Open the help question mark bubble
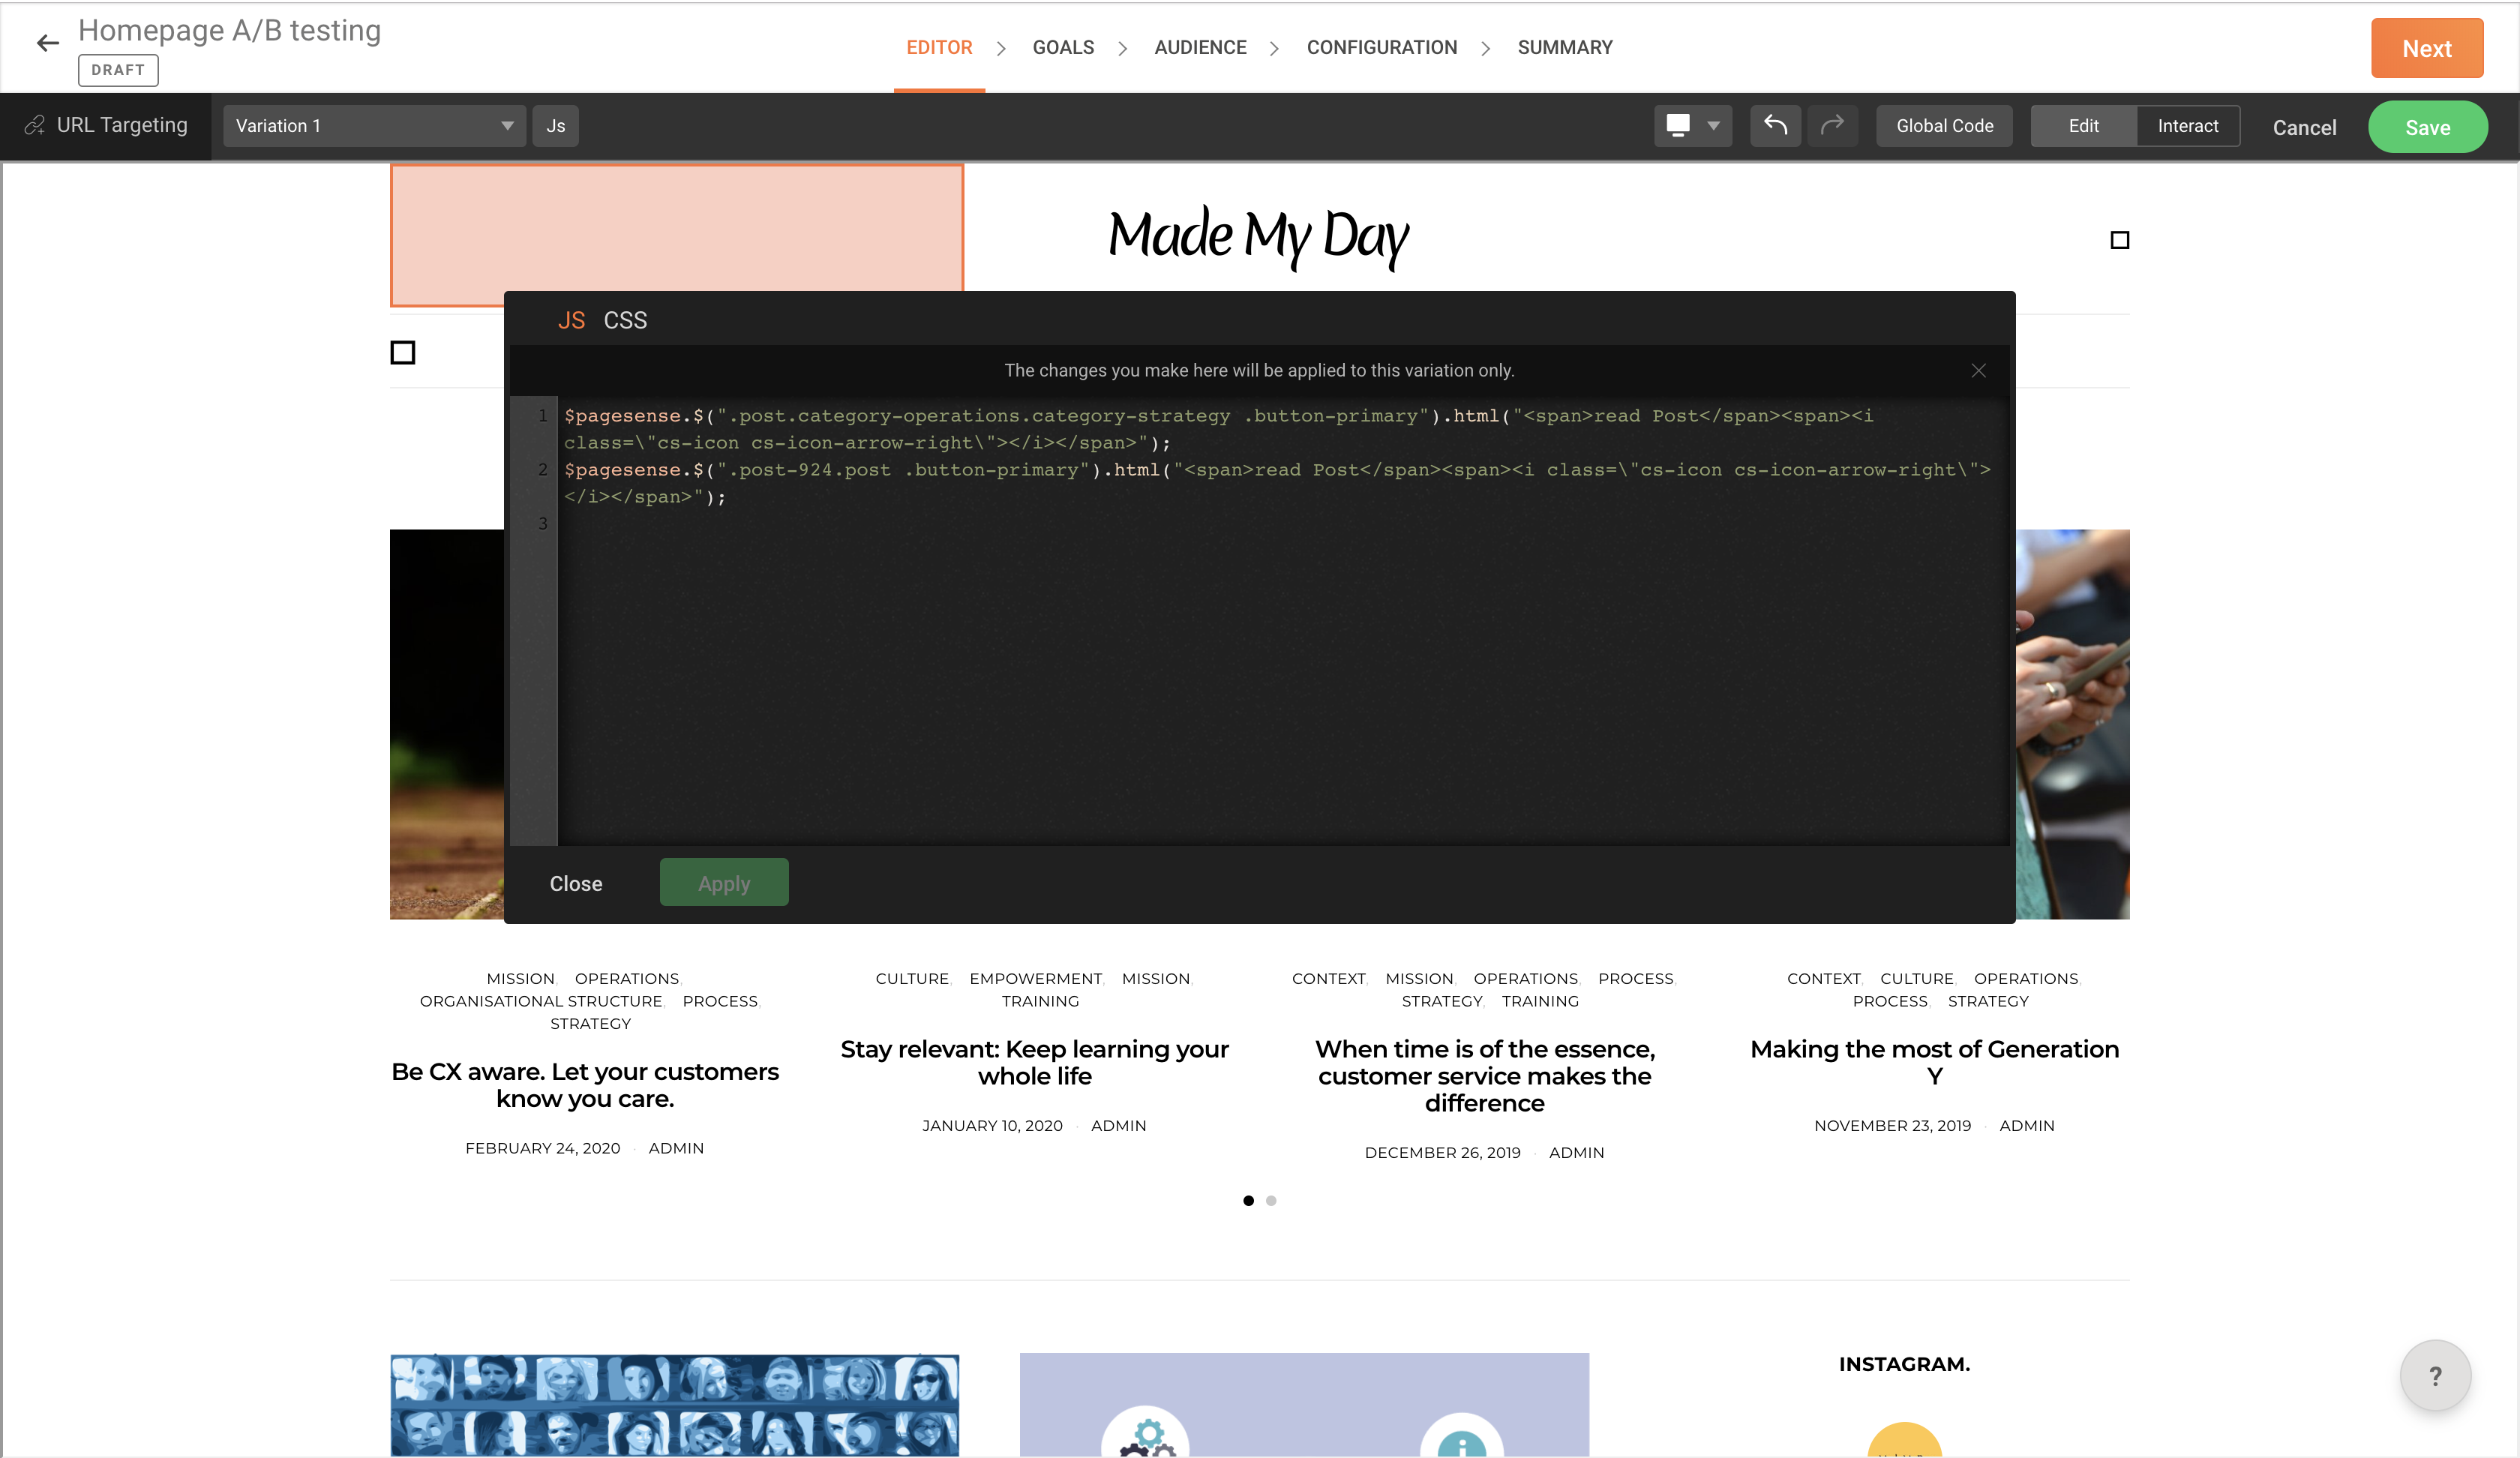Image resolution: width=2520 pixels, height=1458 pixels. pos(2434,1376)
